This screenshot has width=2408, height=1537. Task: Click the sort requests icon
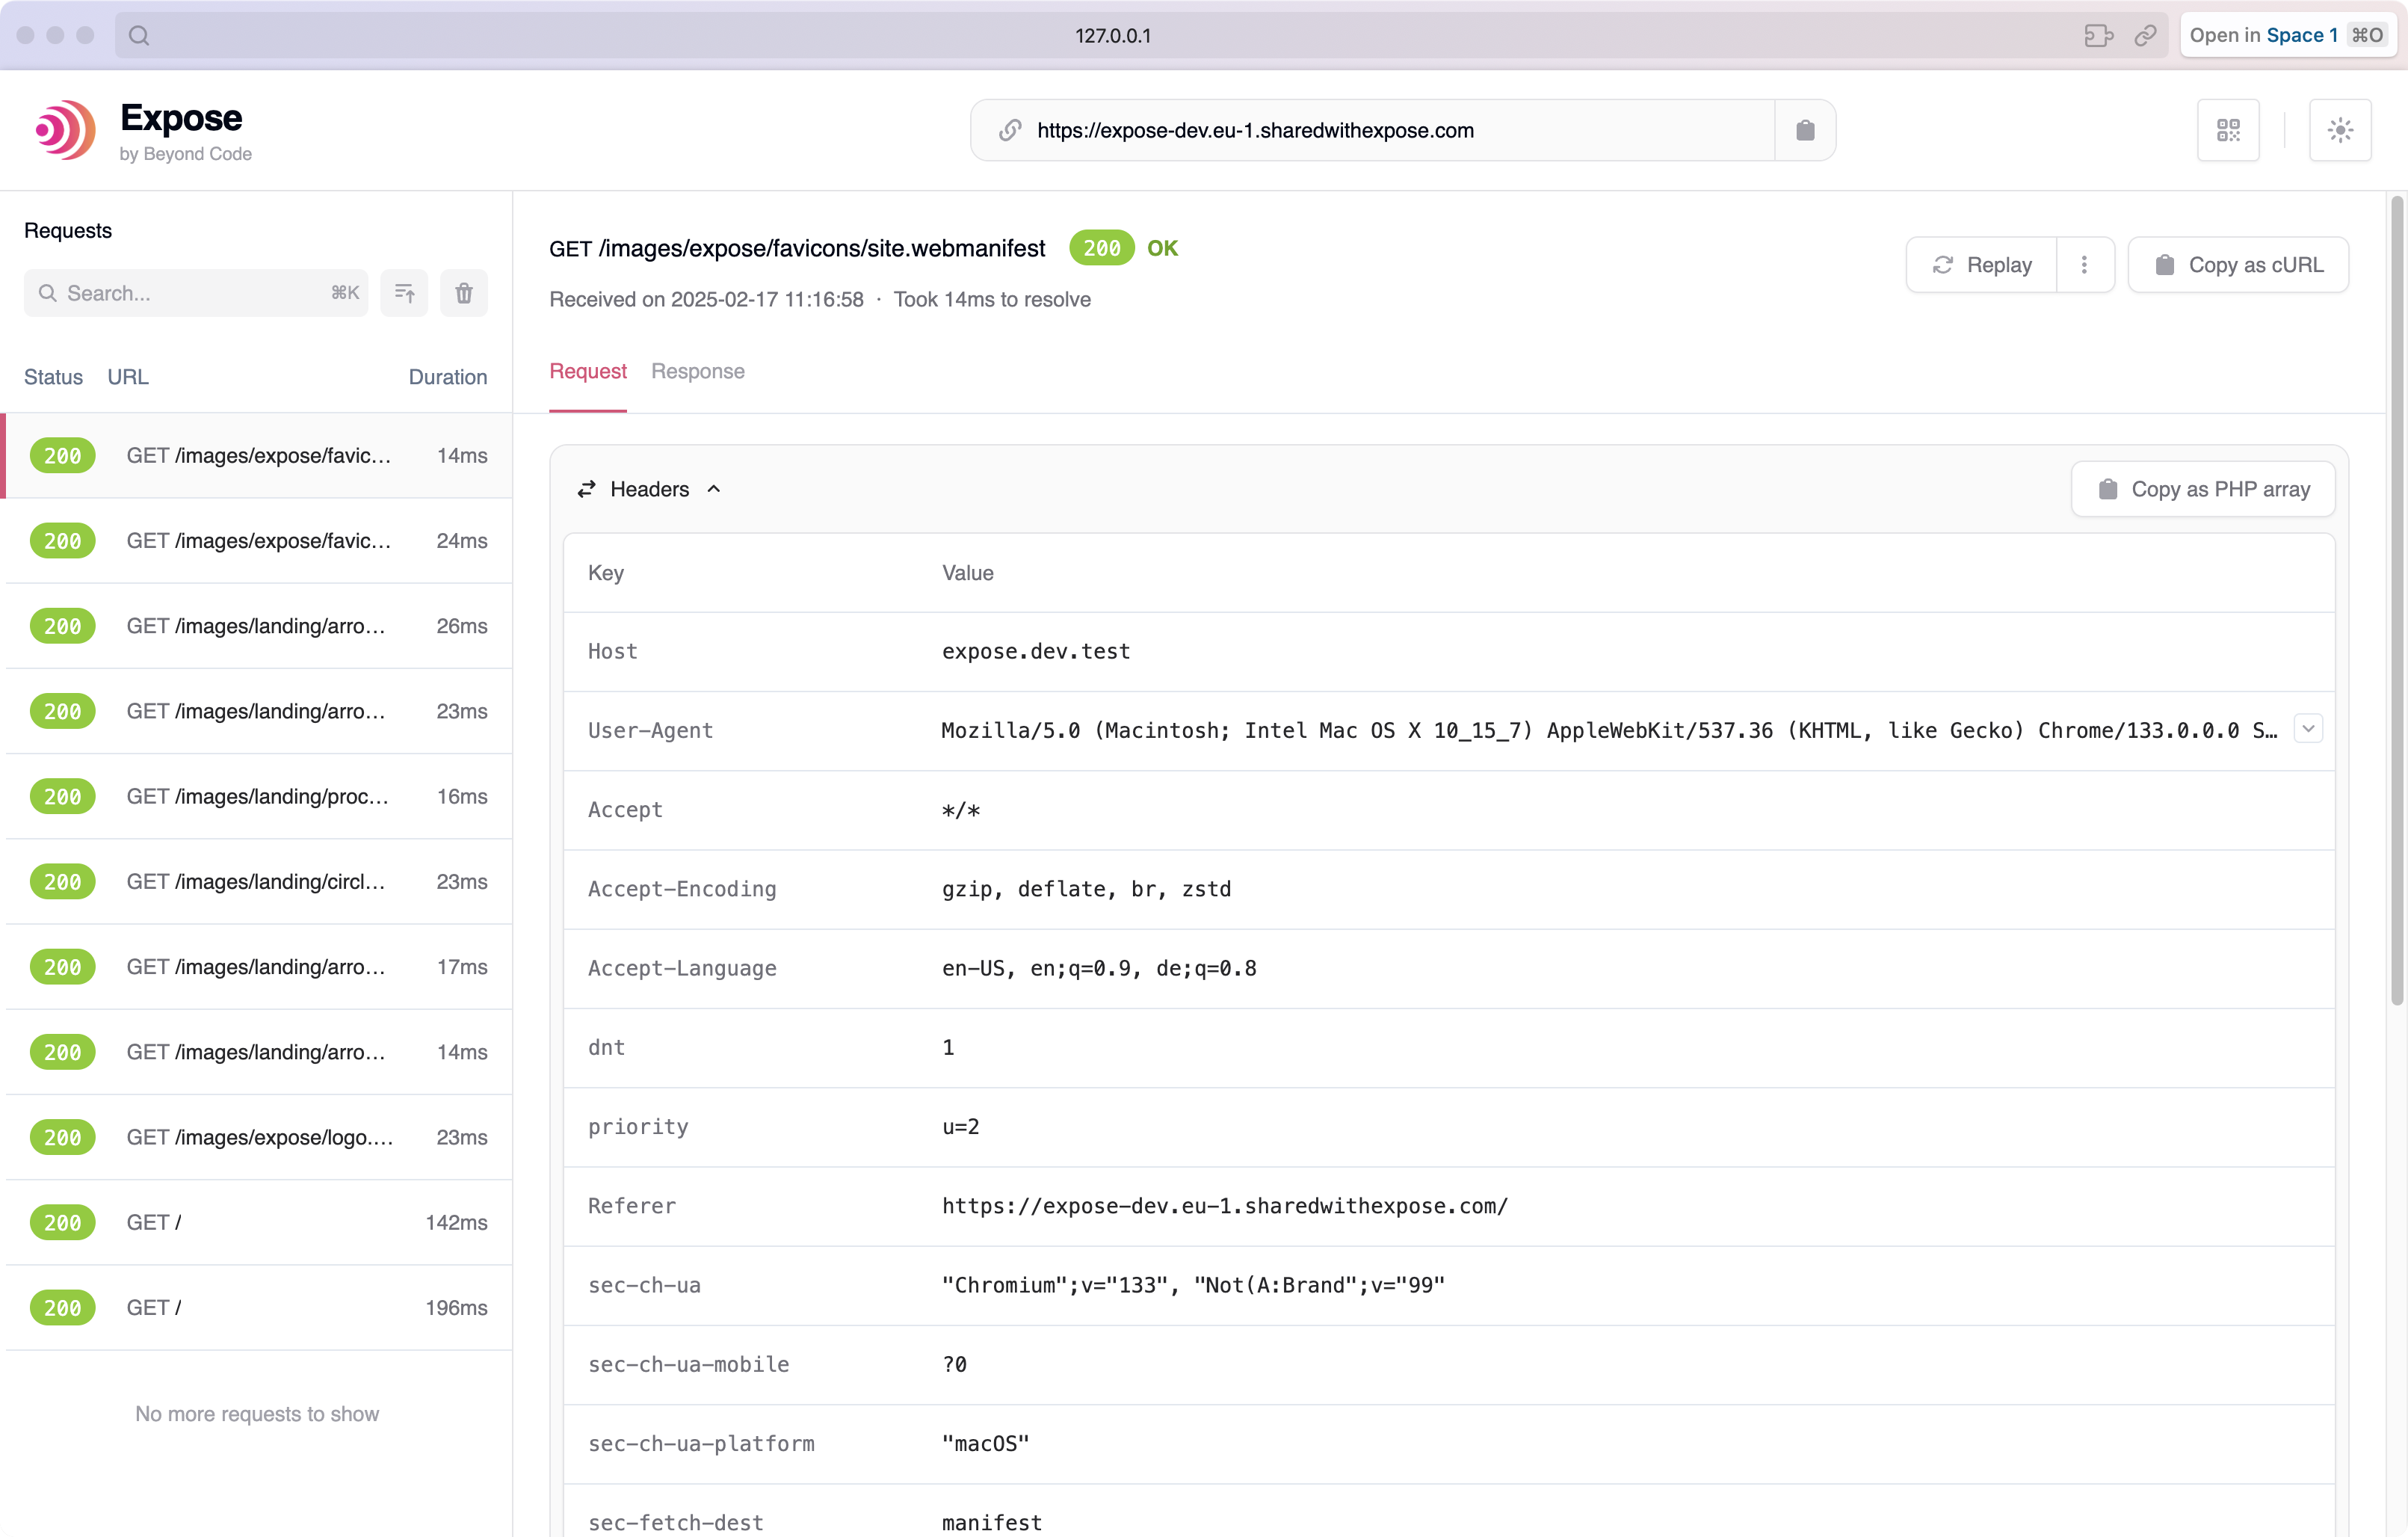click(x=404, y=293)
